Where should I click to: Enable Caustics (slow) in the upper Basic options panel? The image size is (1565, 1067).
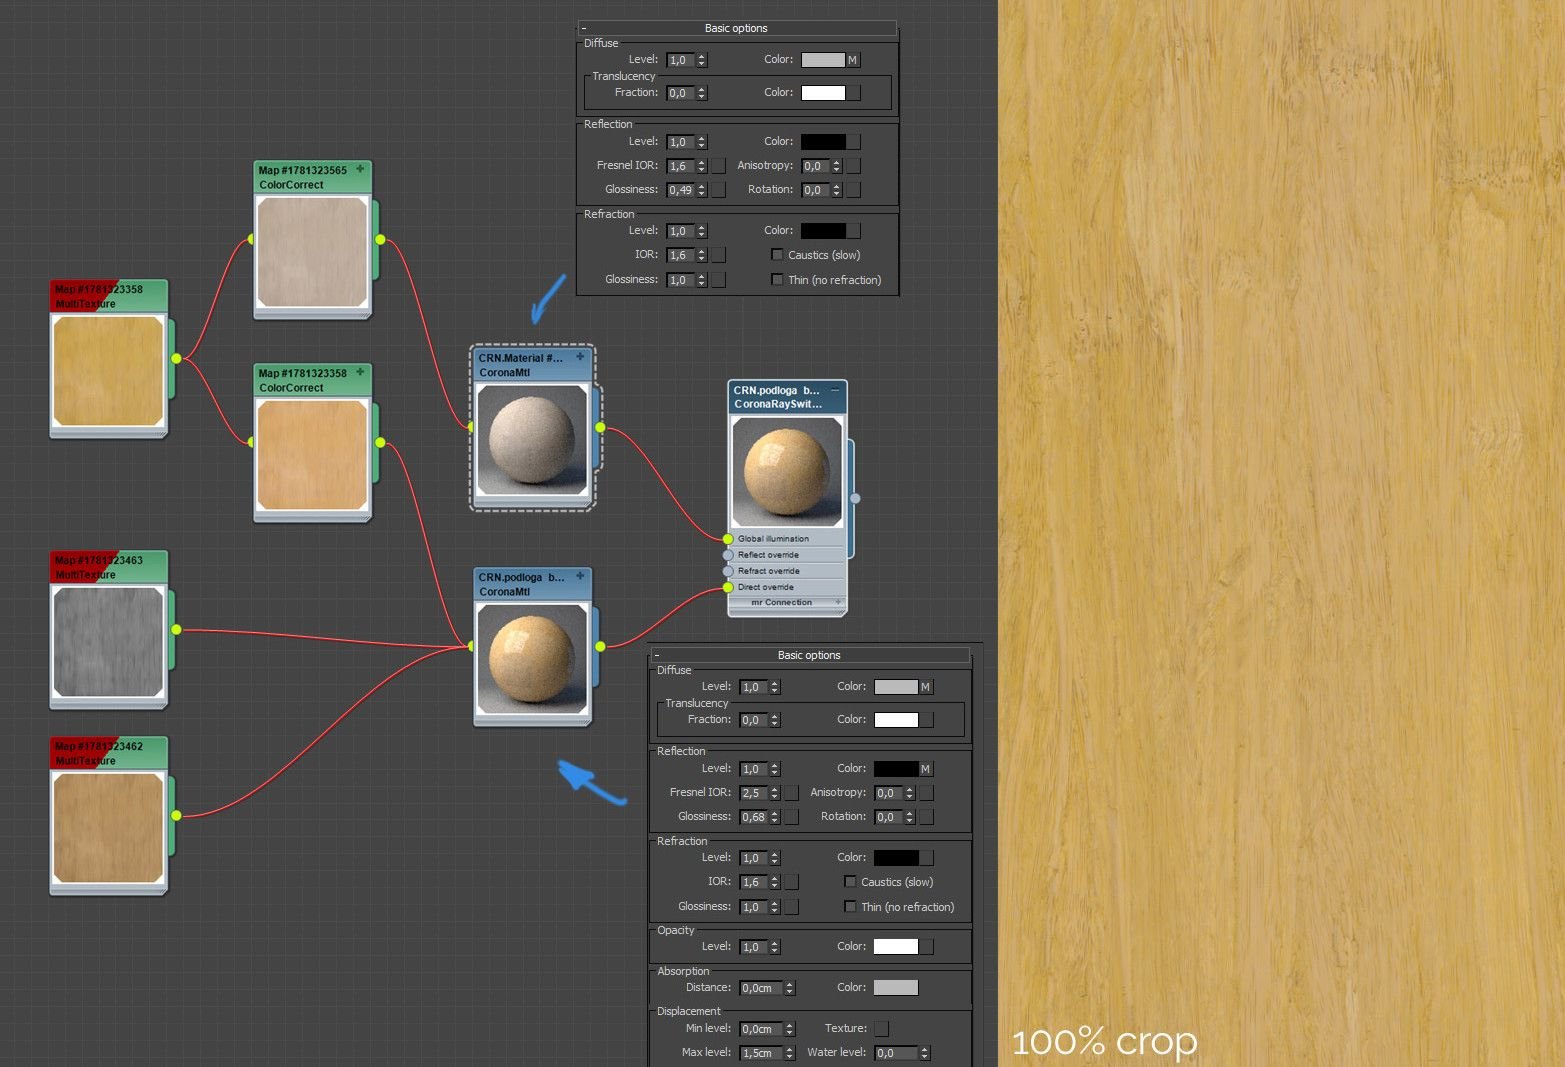777,255
